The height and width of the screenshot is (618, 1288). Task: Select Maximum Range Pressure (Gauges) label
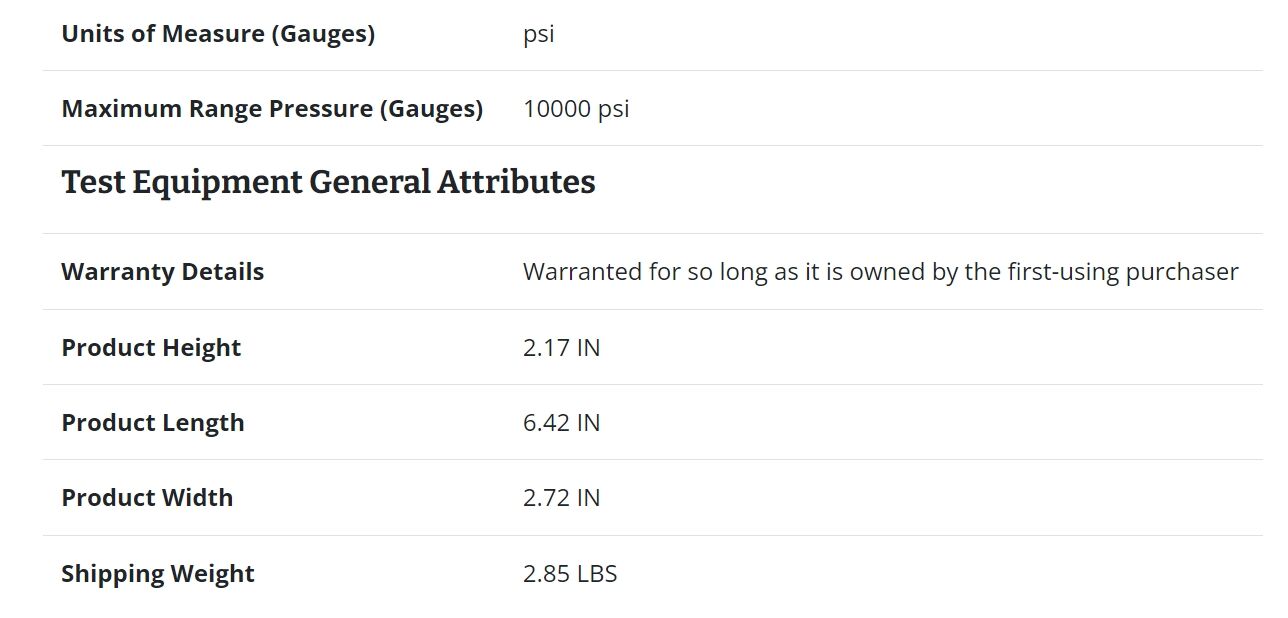[x=272, y=109]
